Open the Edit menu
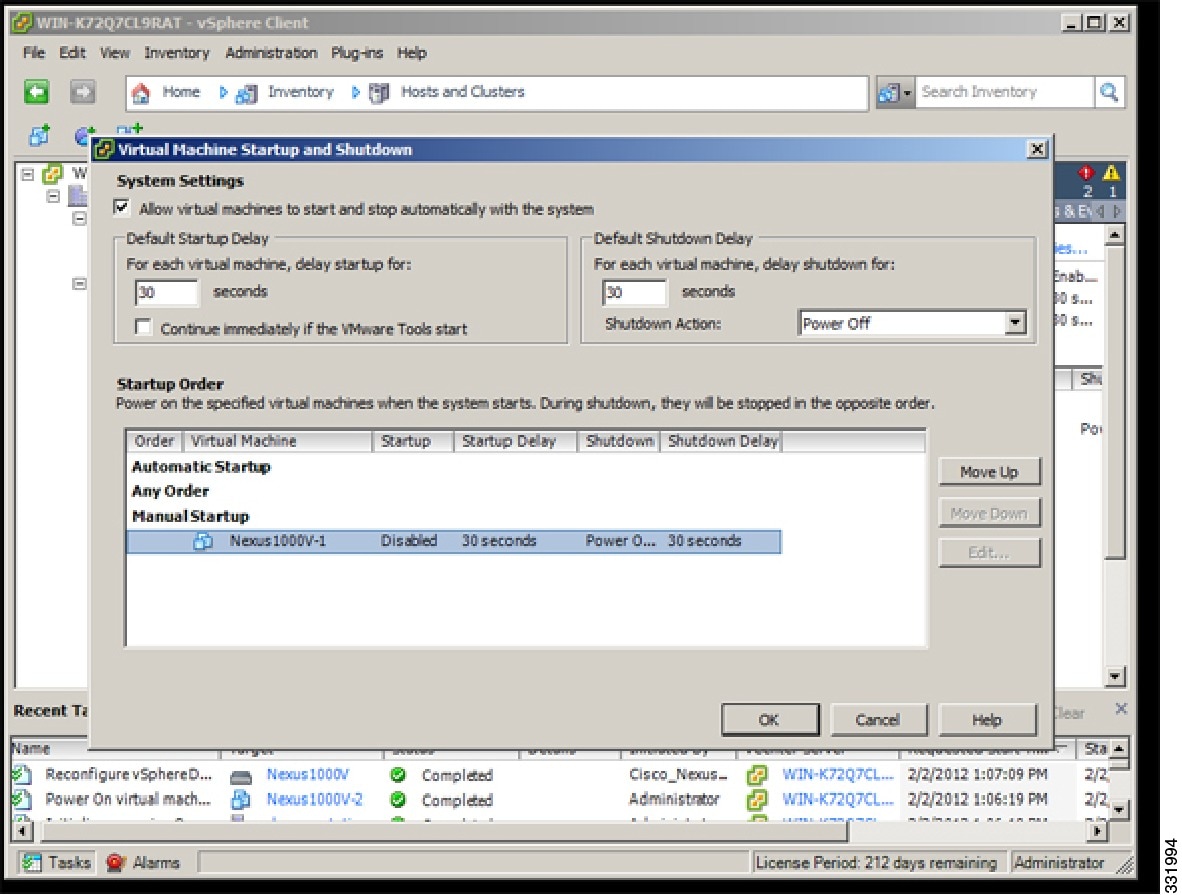Screen dimensions: 1182x895 [72, 53]
